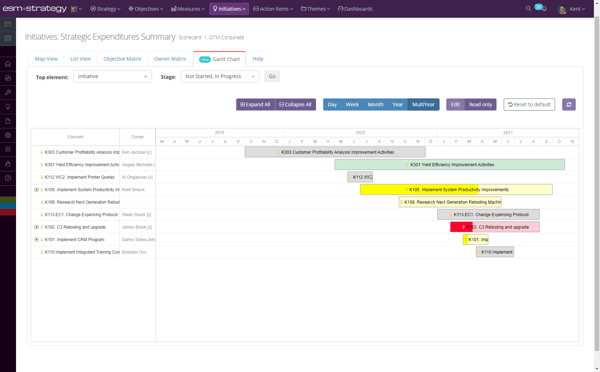Click the gear icon in the left sidebar
This screenshot has height=372, width=600.
[8, 135]
